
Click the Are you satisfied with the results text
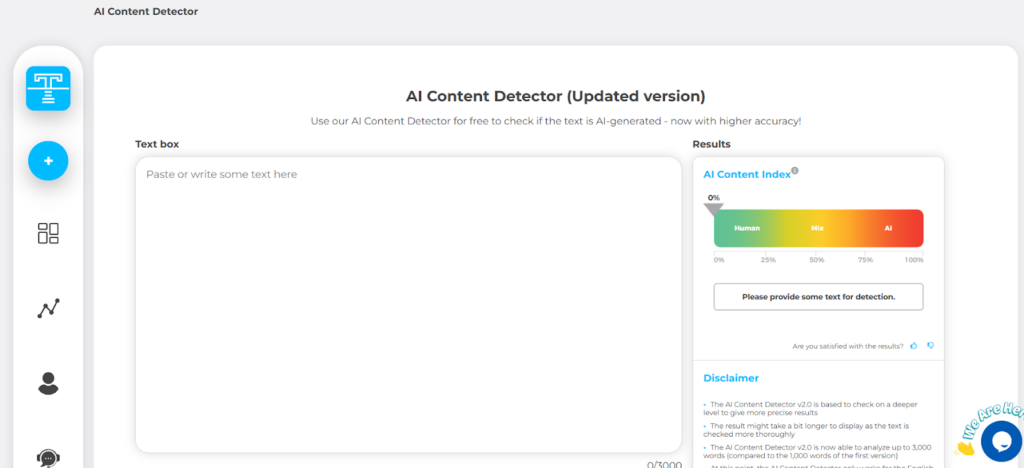click(848, 347)
